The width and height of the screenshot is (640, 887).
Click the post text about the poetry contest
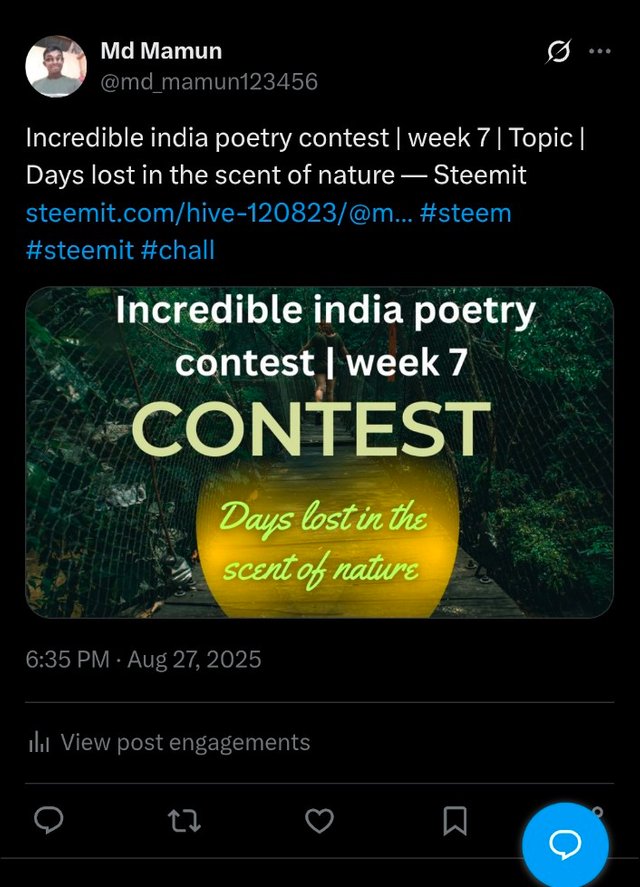coord(300,156)
